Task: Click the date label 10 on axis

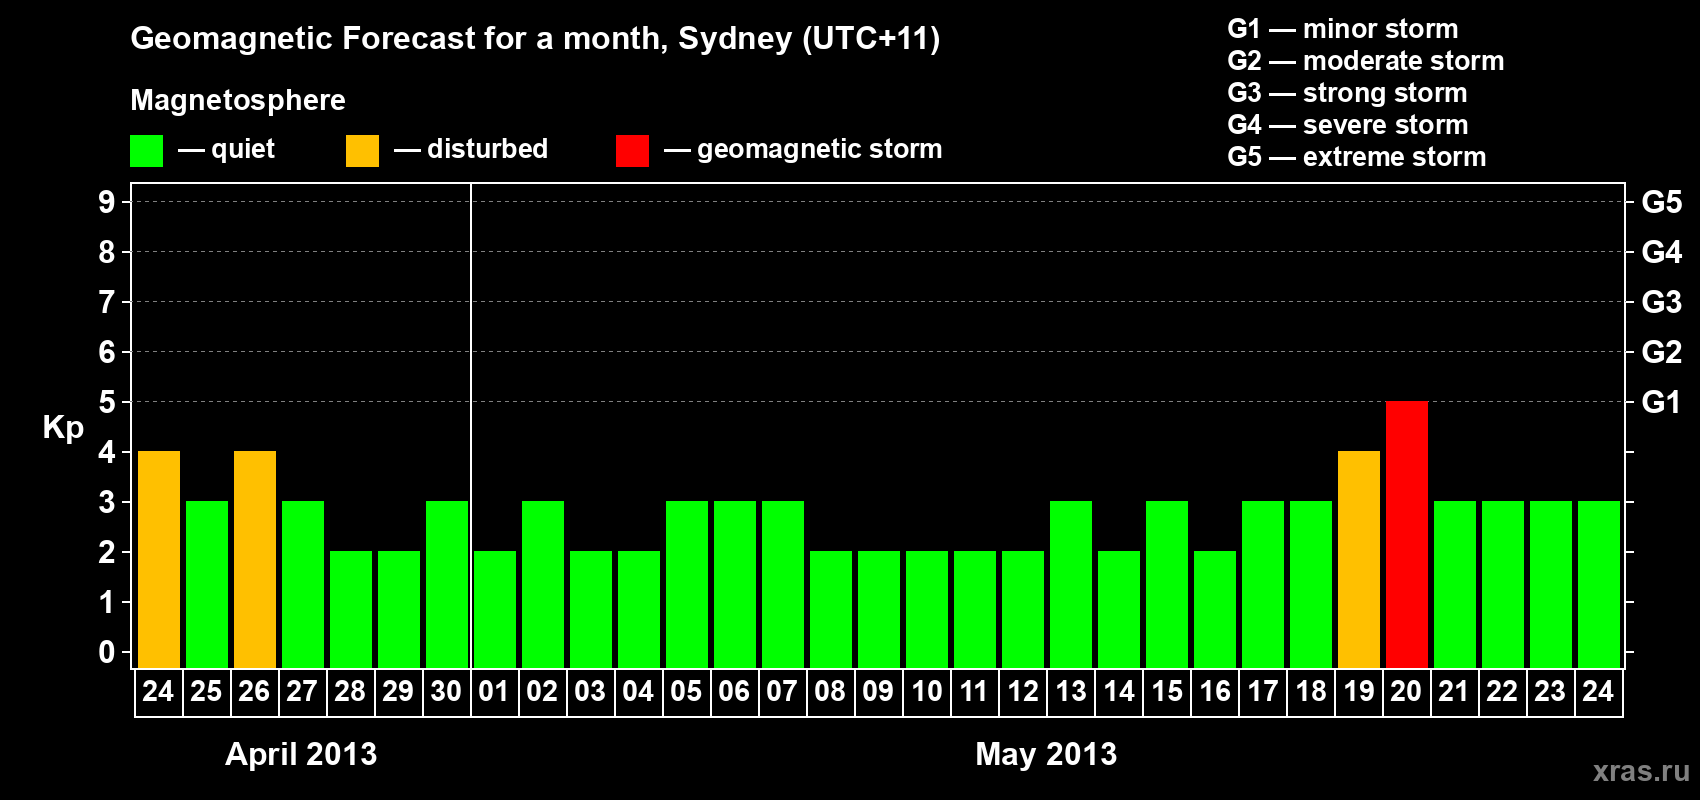Action: pos(926,691)
